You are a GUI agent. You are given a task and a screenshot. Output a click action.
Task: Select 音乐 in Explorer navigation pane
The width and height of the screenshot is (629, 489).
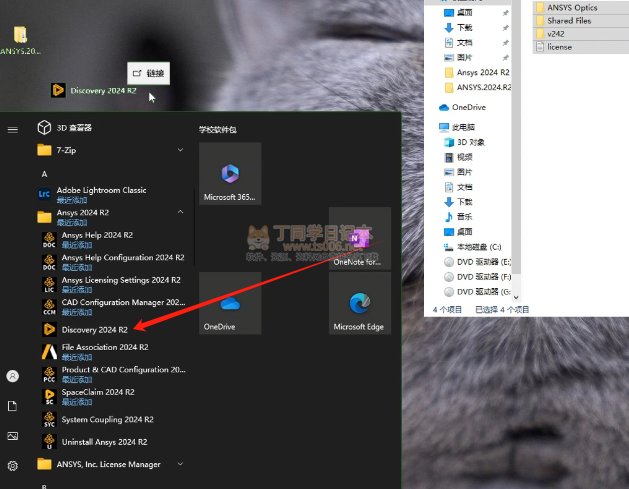click(458, 217)
